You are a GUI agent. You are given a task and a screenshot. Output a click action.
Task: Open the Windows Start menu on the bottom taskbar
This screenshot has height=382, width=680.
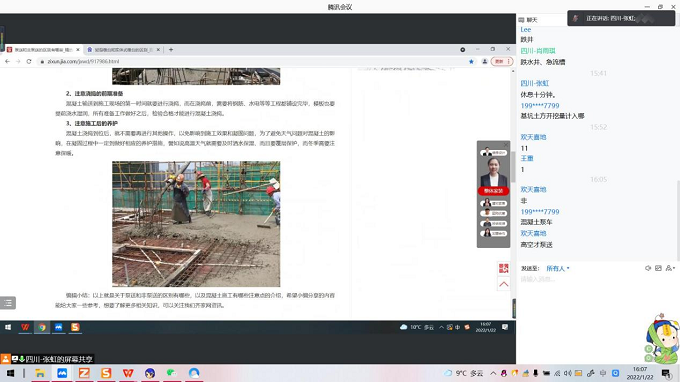pos(10,373)
